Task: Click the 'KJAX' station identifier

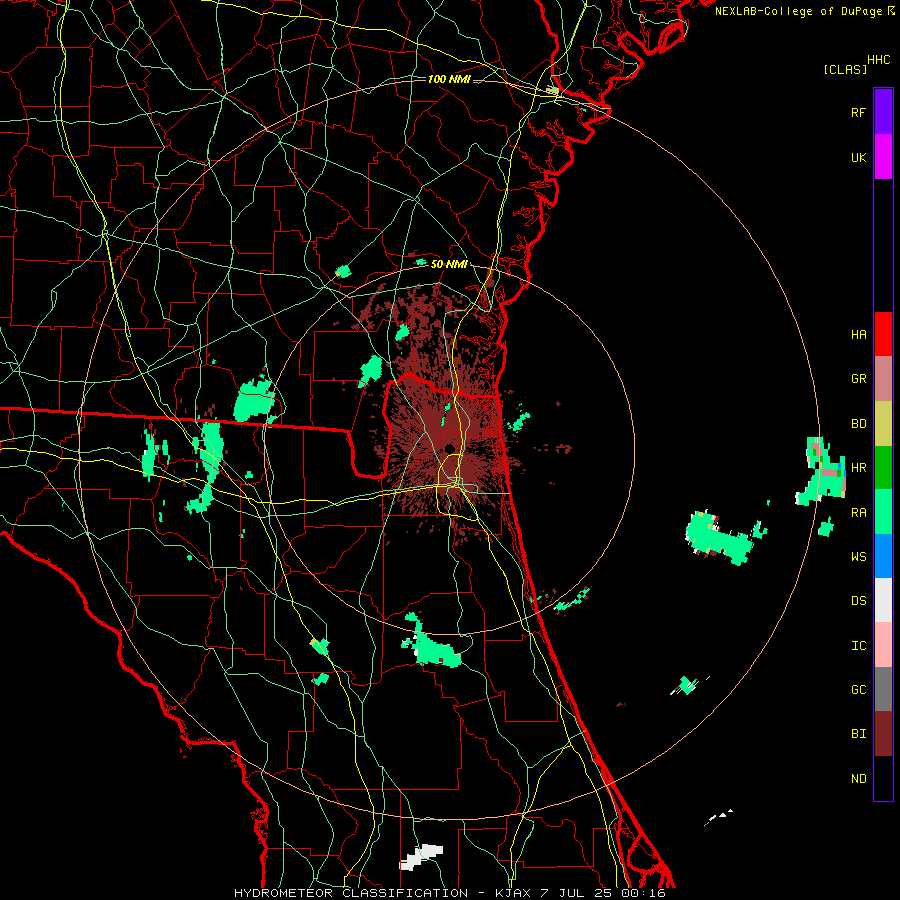Action: click(513, 893)
